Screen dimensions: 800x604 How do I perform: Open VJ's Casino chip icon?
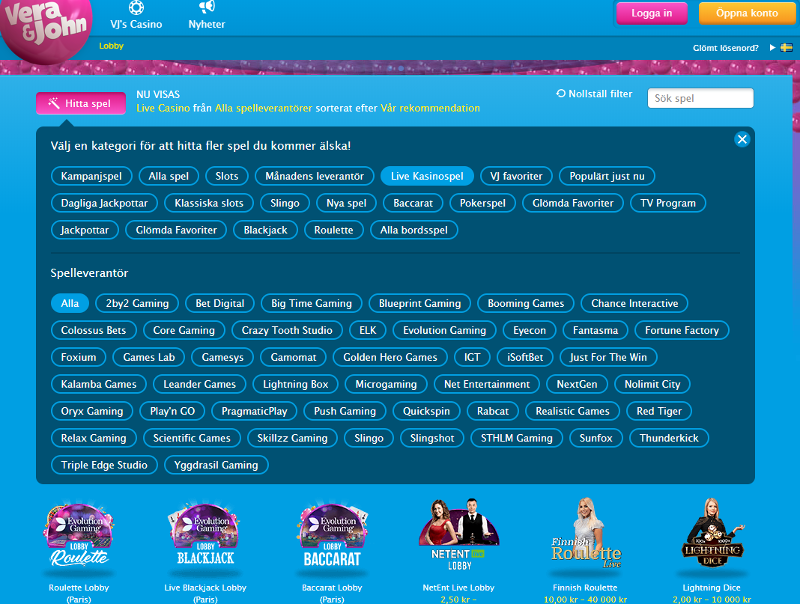point(136,7)
